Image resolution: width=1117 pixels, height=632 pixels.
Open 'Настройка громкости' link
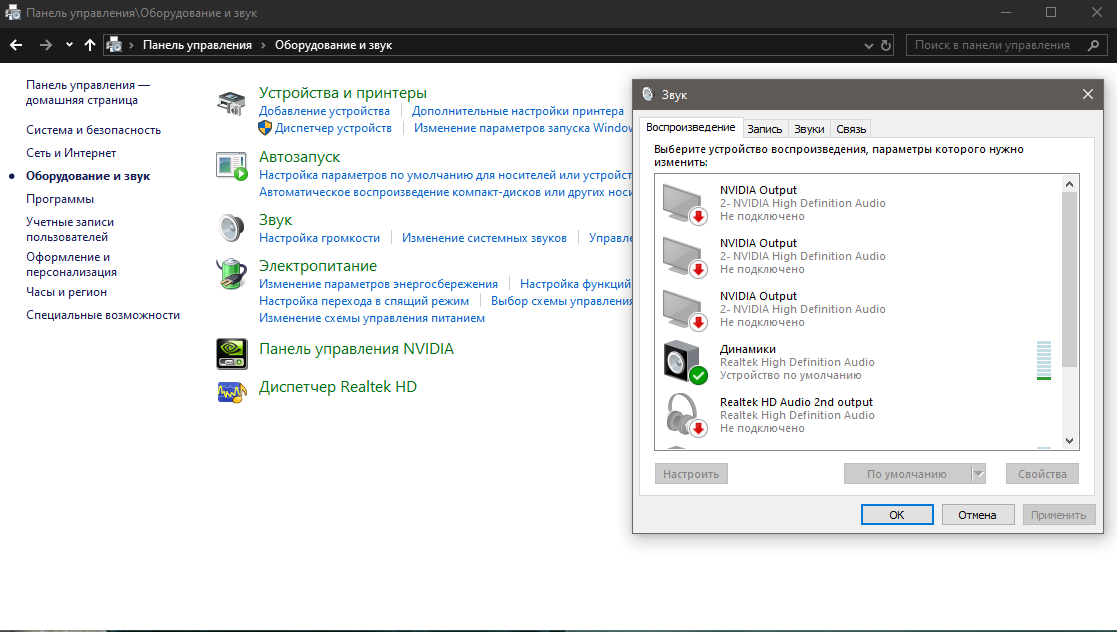click(319, 238)
